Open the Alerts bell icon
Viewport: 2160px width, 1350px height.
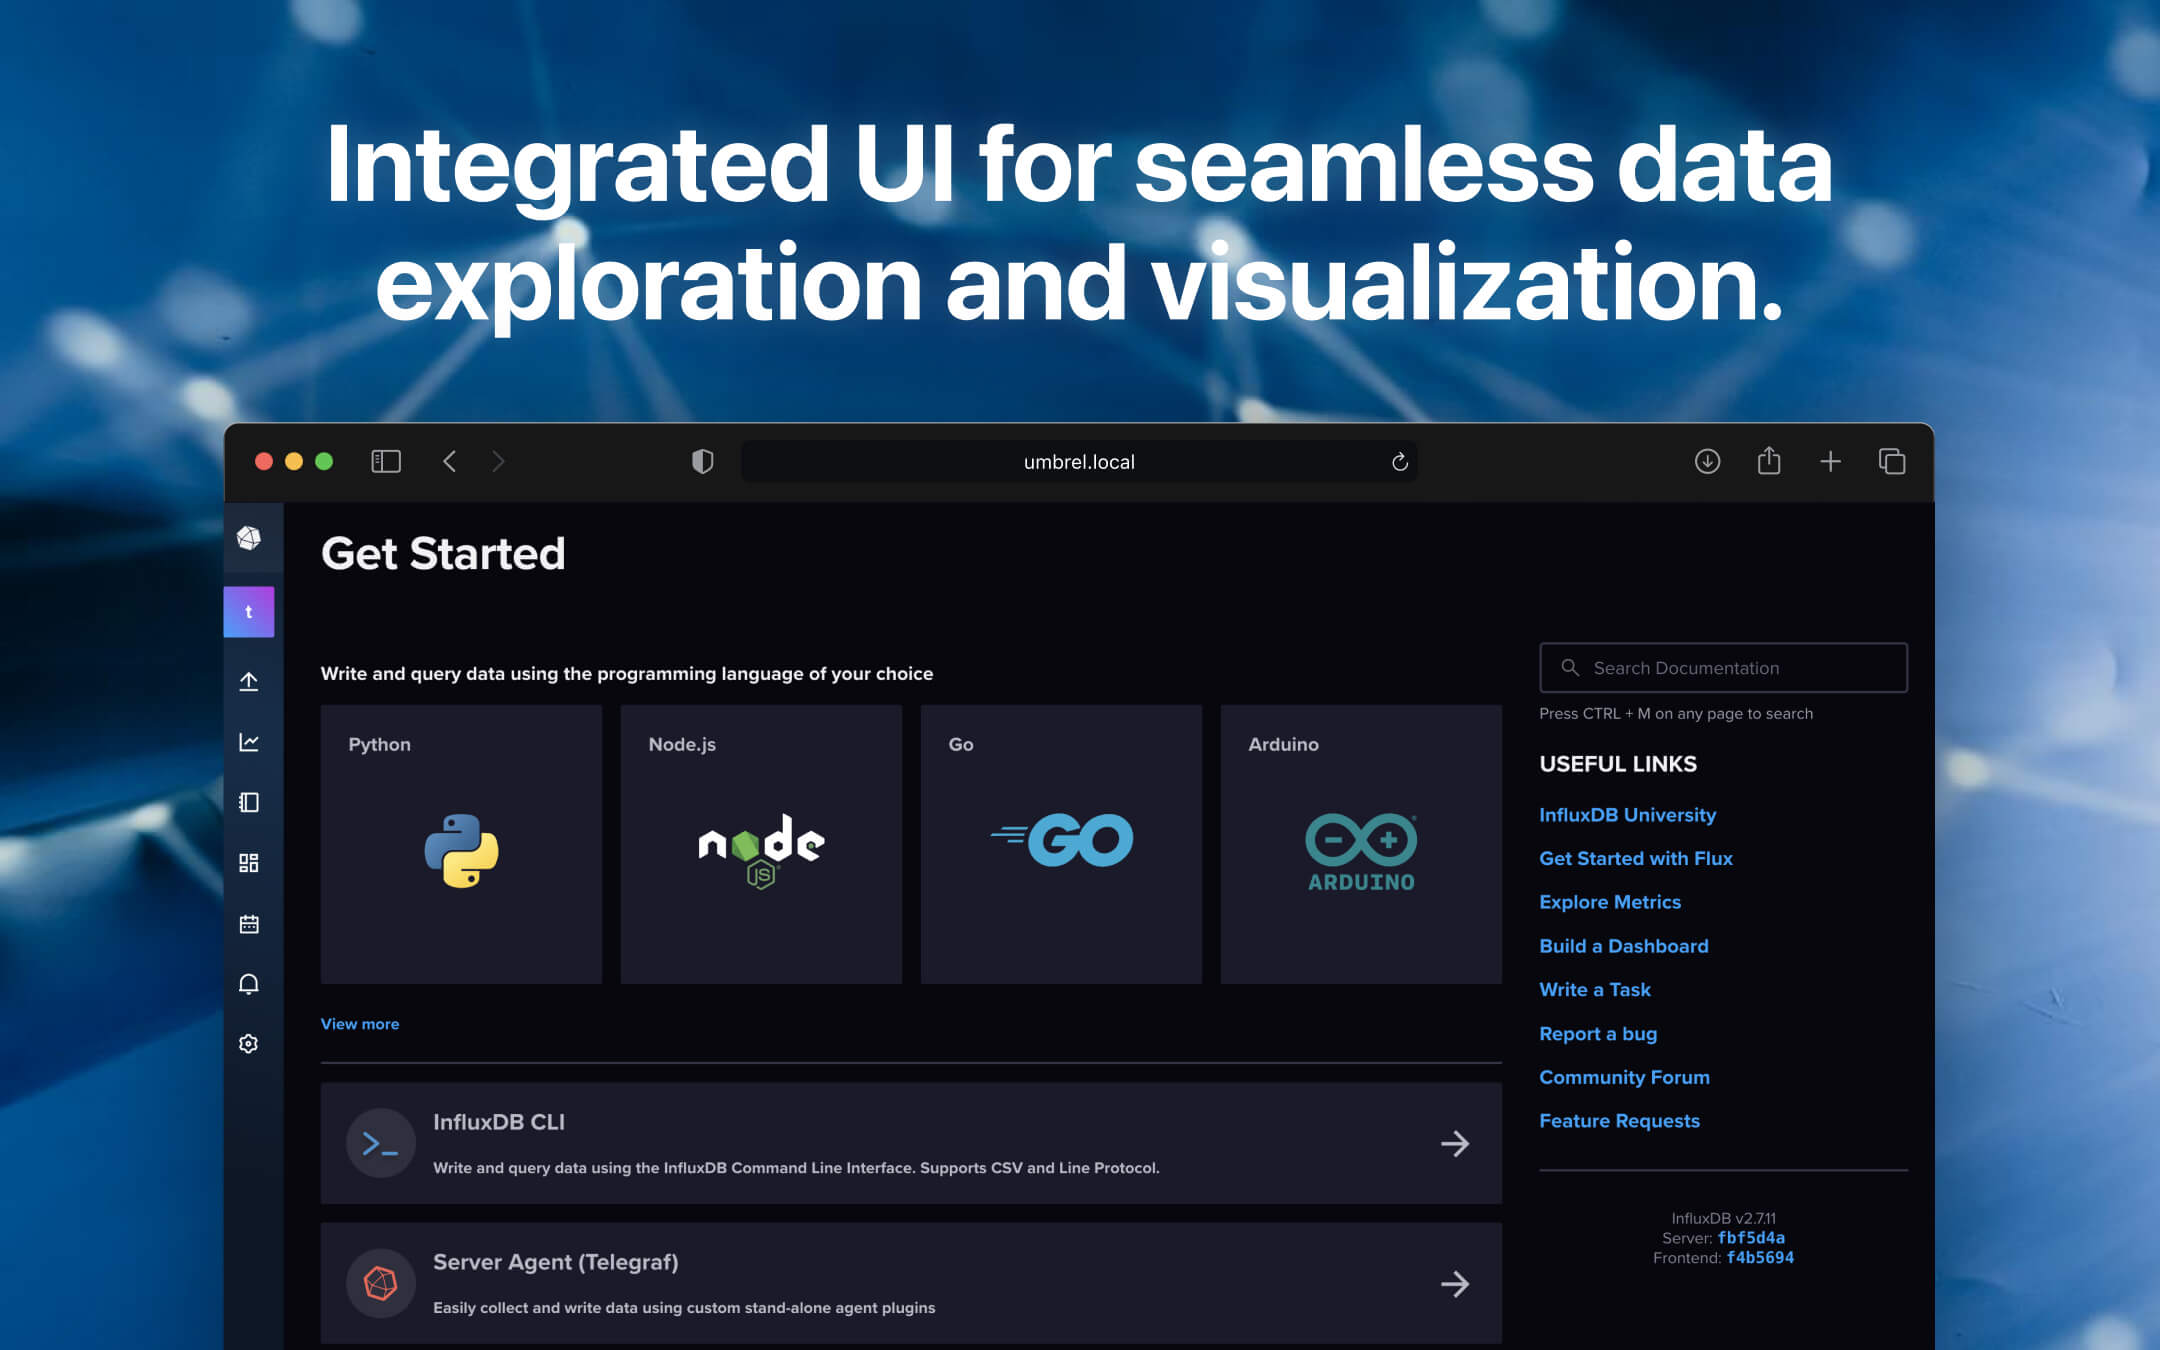(249, 985)
